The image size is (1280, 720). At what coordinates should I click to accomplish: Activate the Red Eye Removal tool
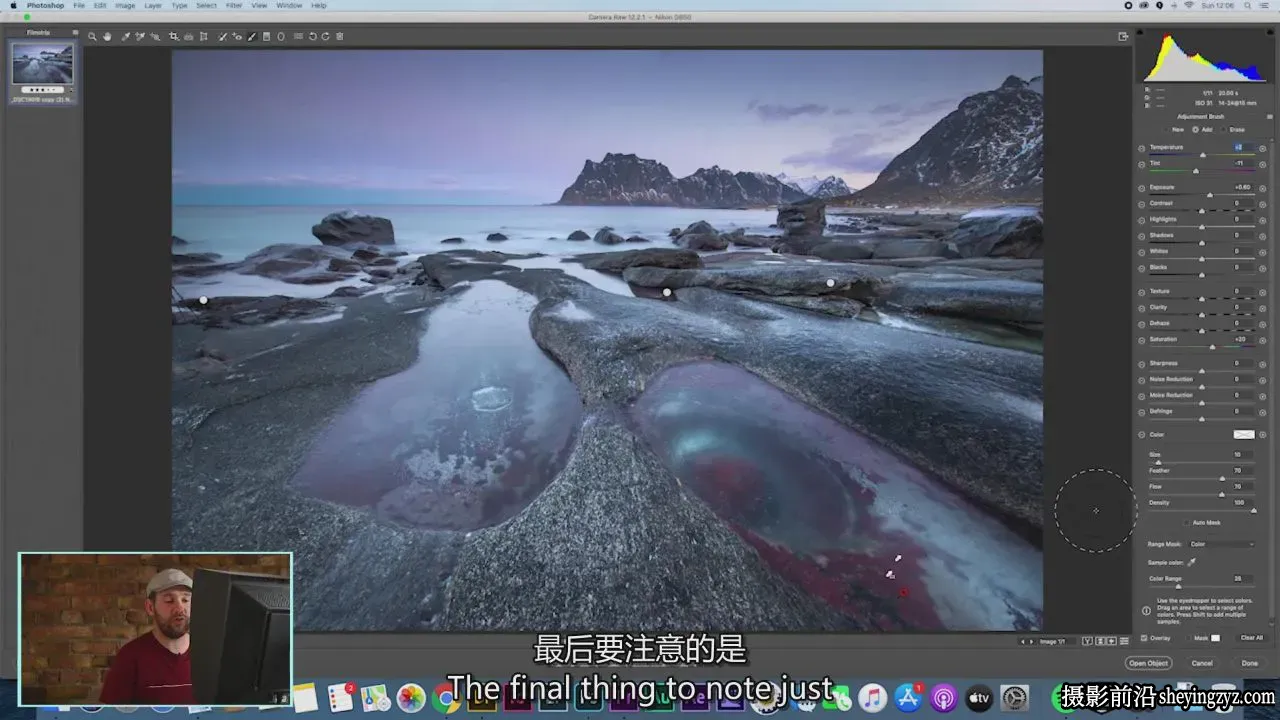(236, 37)
